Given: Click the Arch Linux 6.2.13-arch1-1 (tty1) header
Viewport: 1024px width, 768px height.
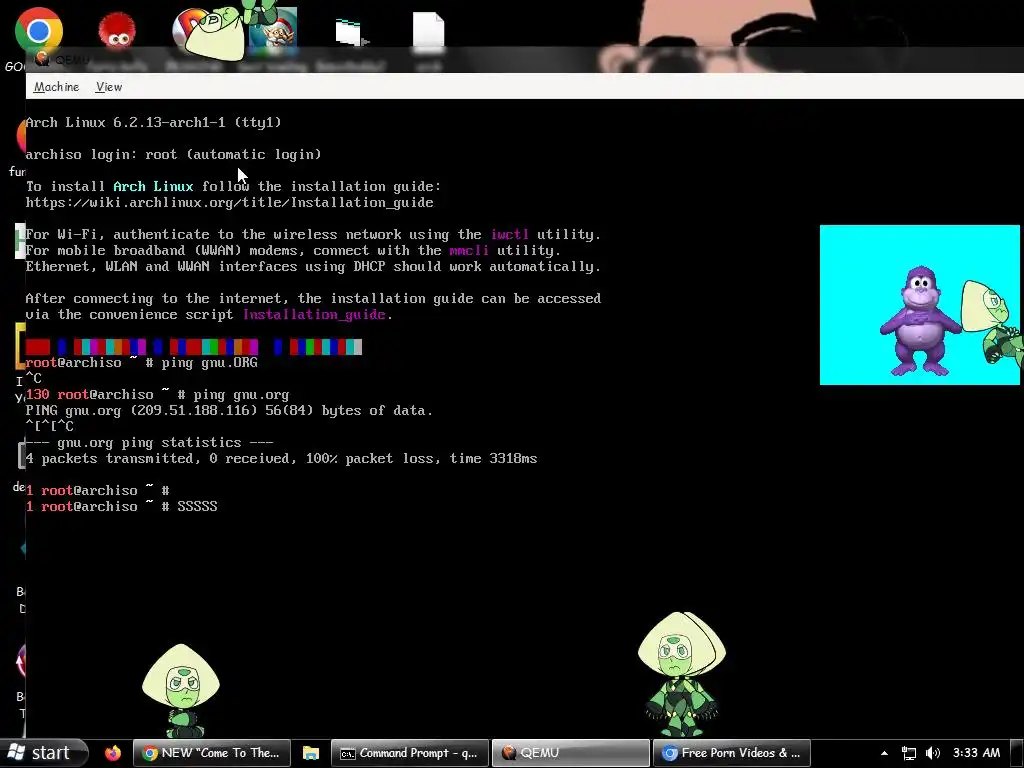Looking at the screenshot, I should coord(153,123).
